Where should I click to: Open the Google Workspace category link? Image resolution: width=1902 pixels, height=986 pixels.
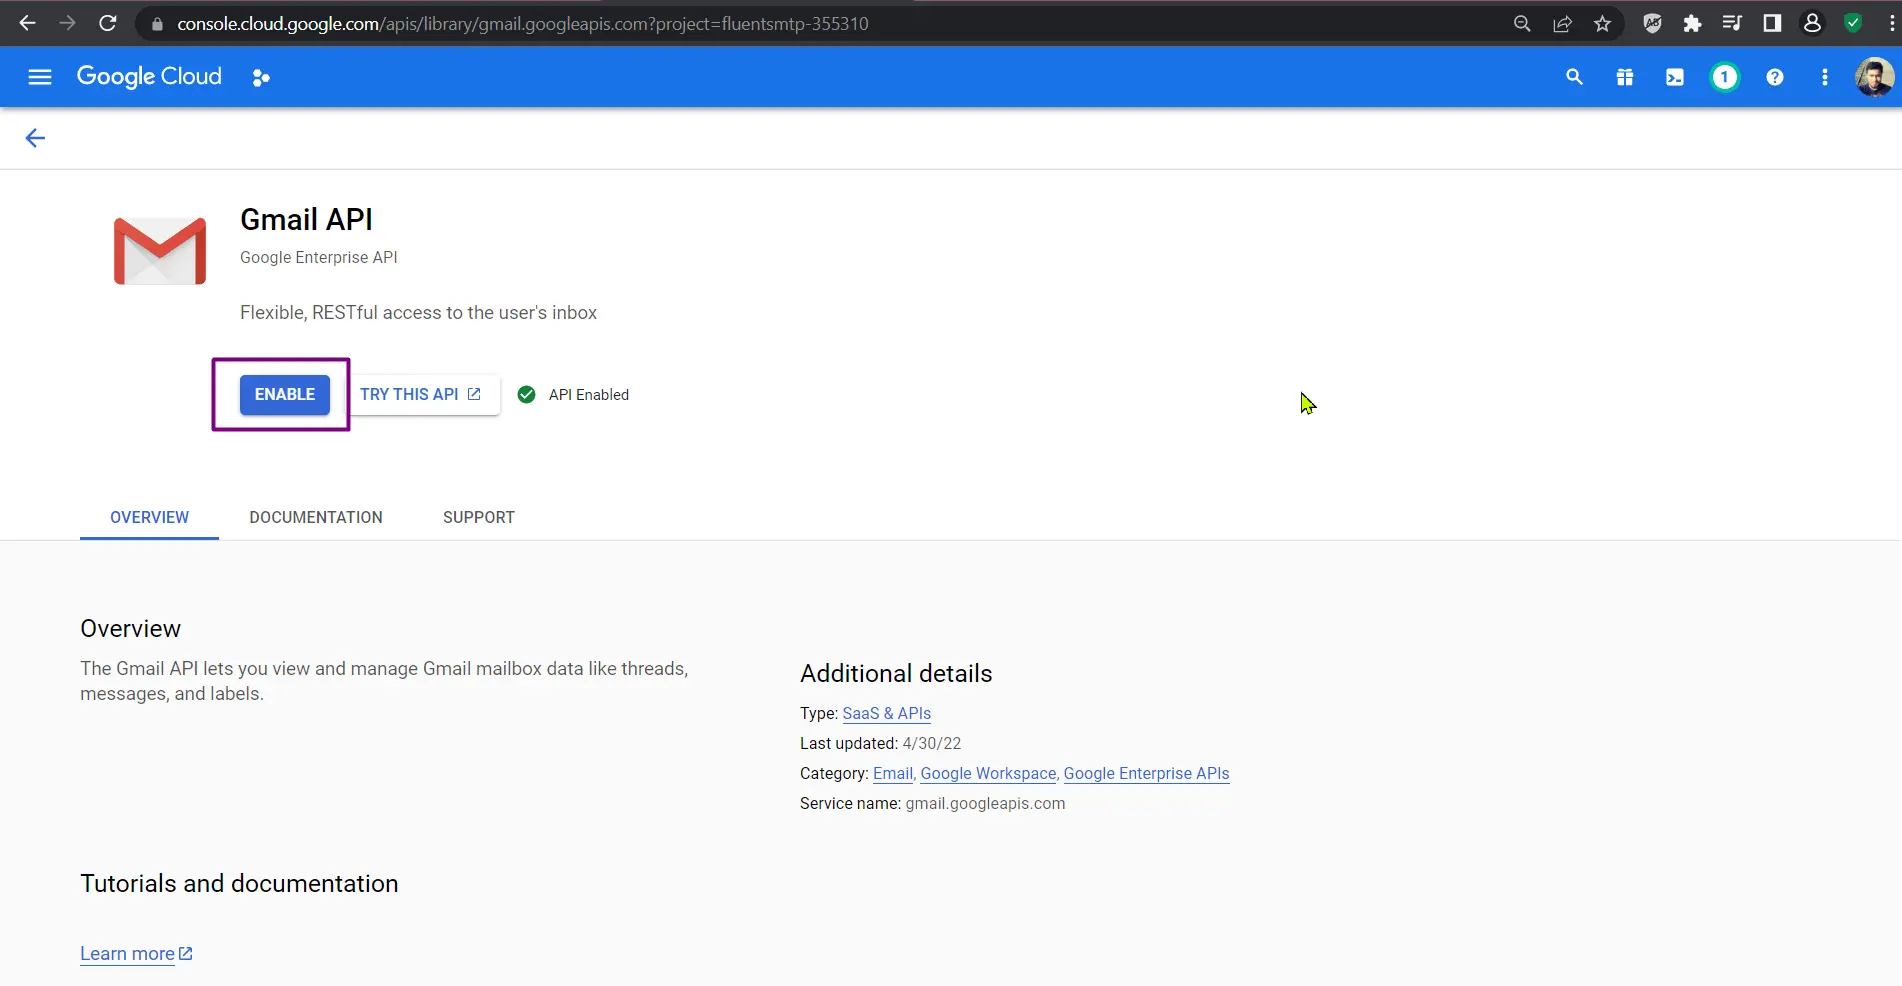[988, 773]
